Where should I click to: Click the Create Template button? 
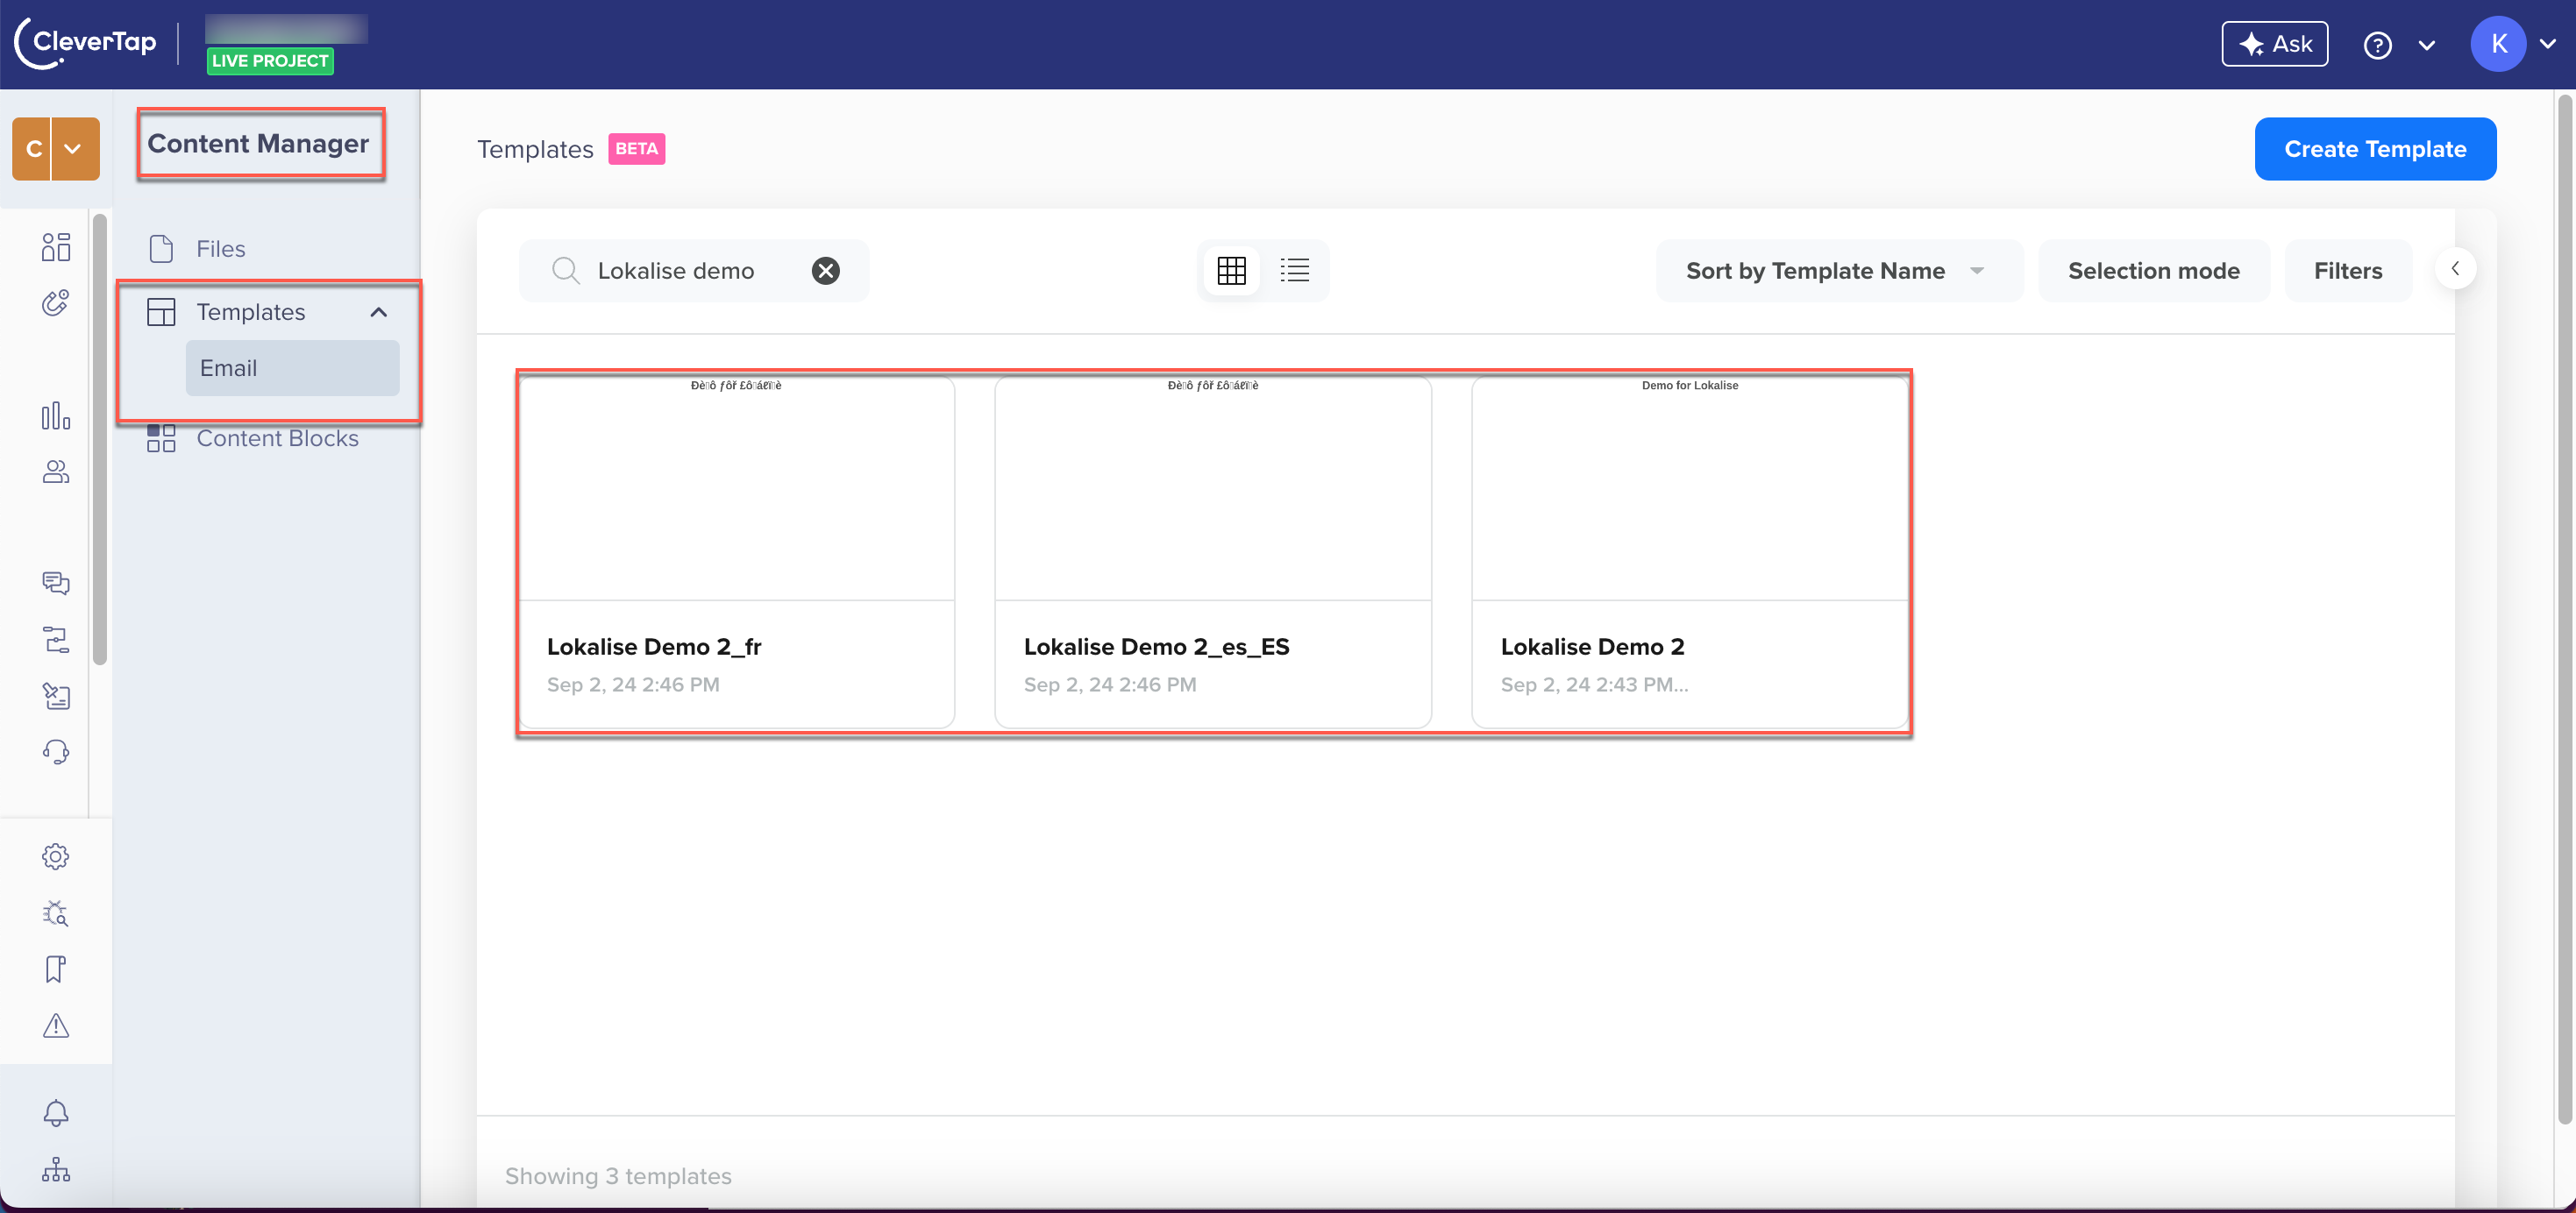tap(2375, 148)
